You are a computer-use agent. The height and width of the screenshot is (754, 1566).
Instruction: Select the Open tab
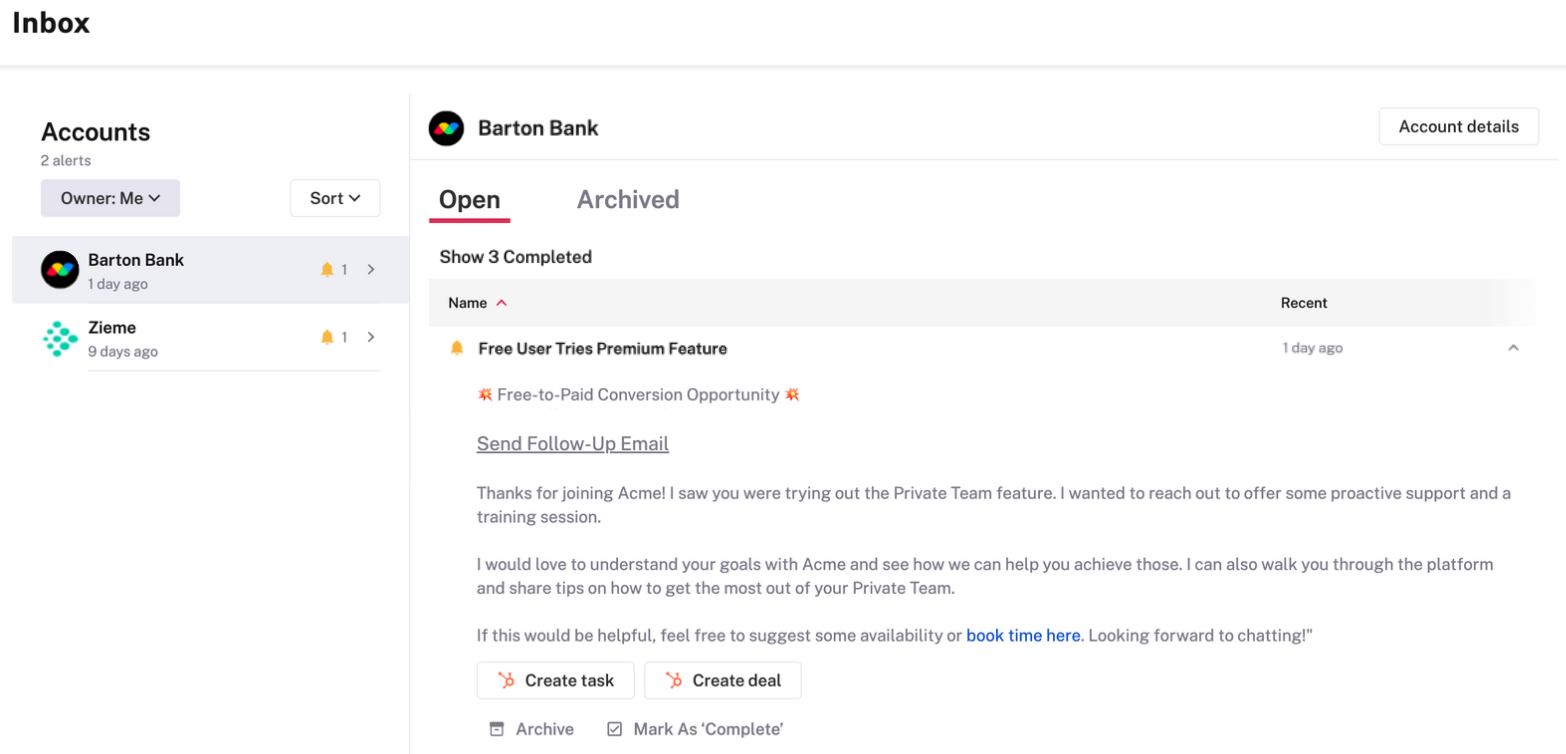469,200
